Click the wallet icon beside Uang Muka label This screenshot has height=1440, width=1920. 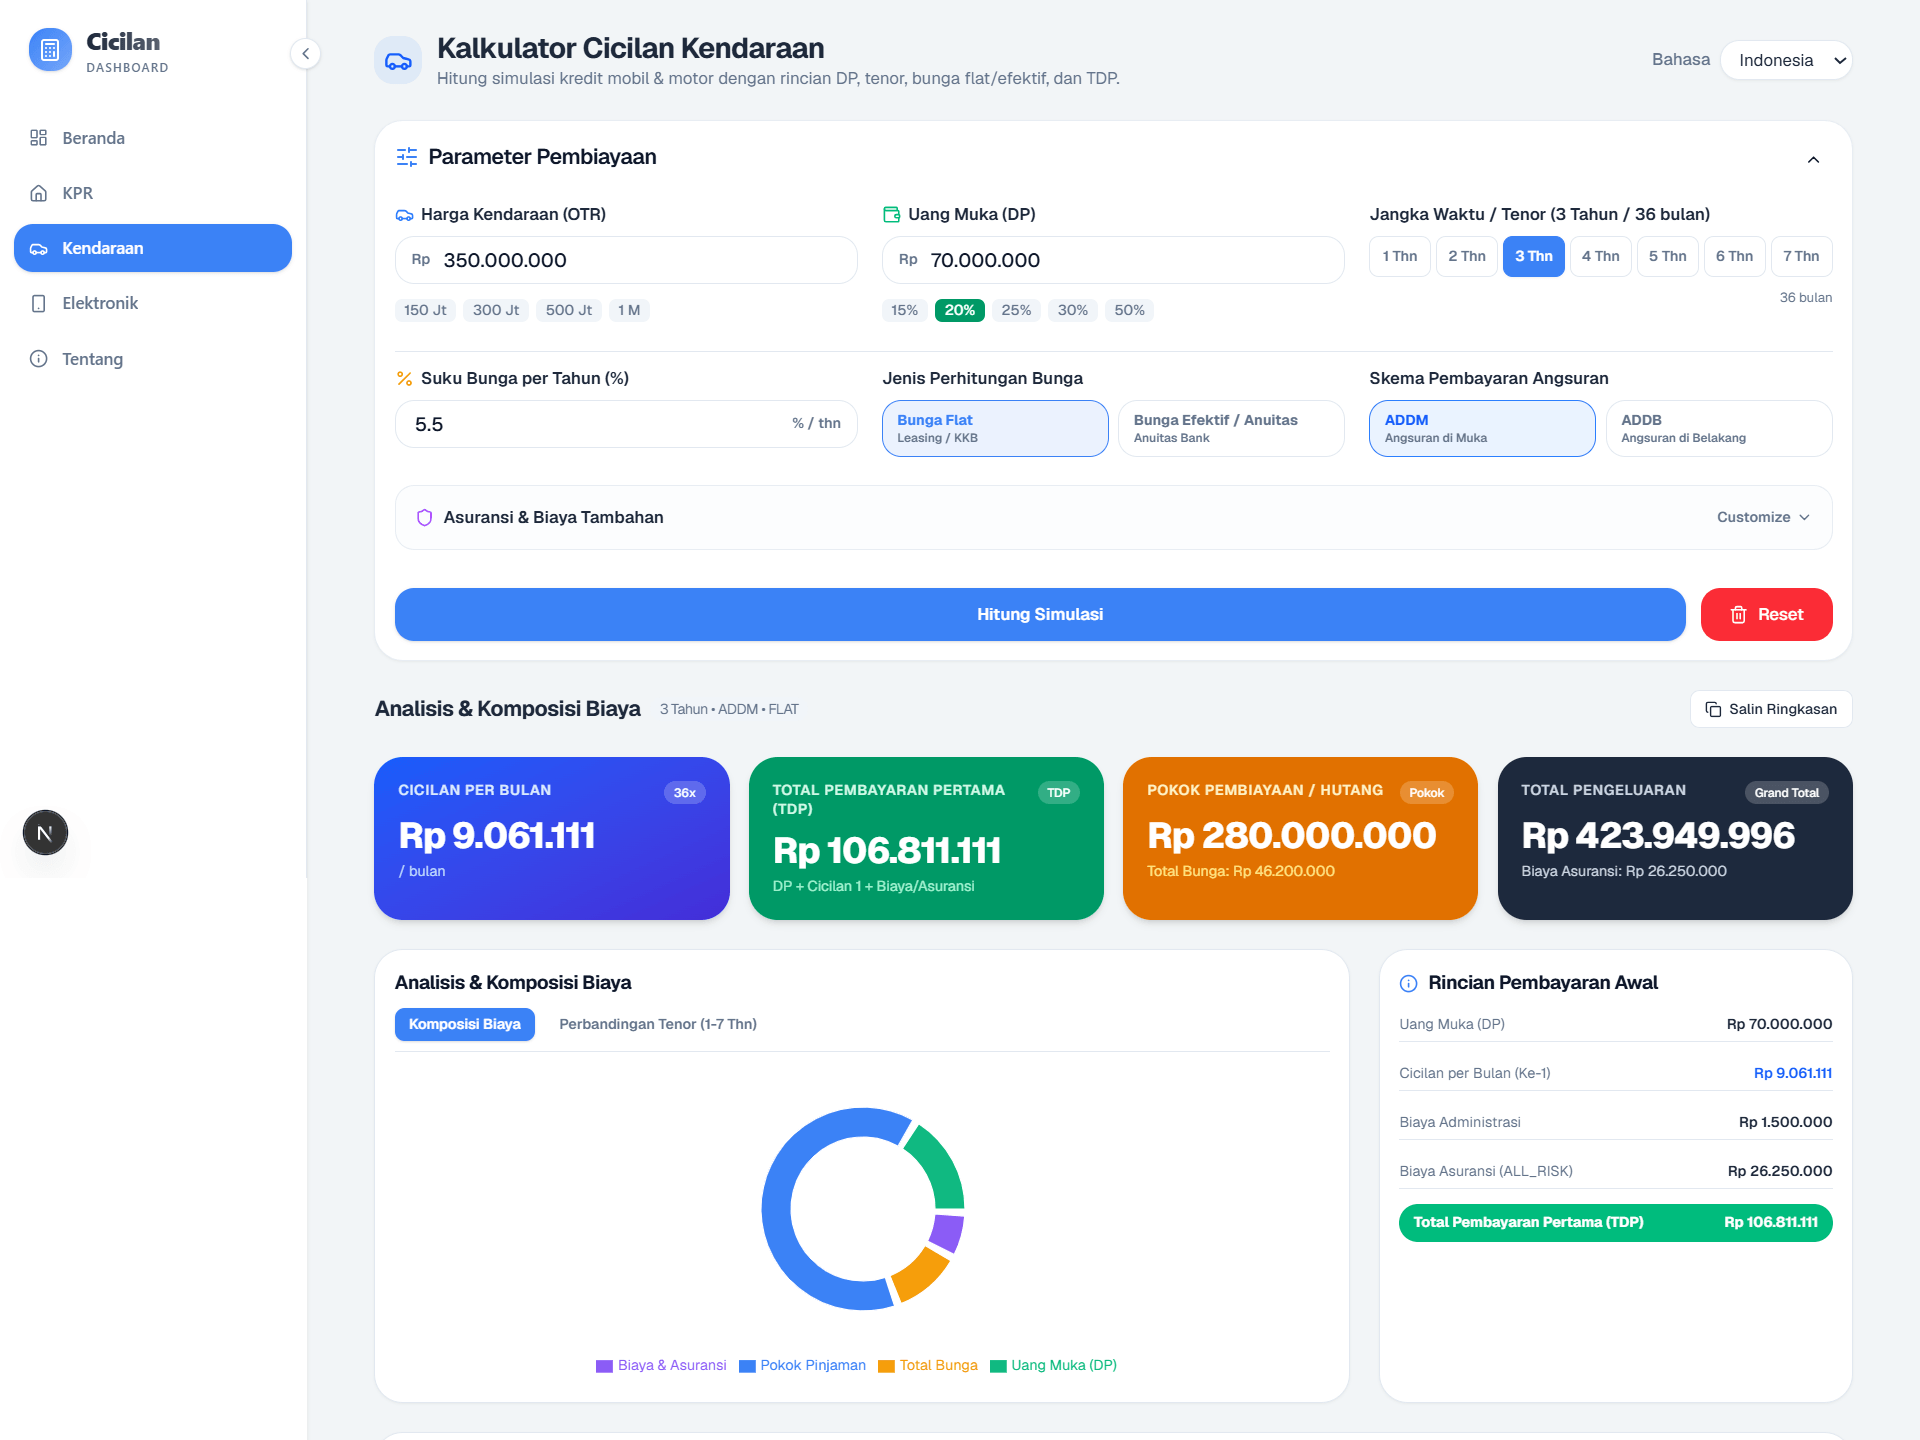(891, 214)
